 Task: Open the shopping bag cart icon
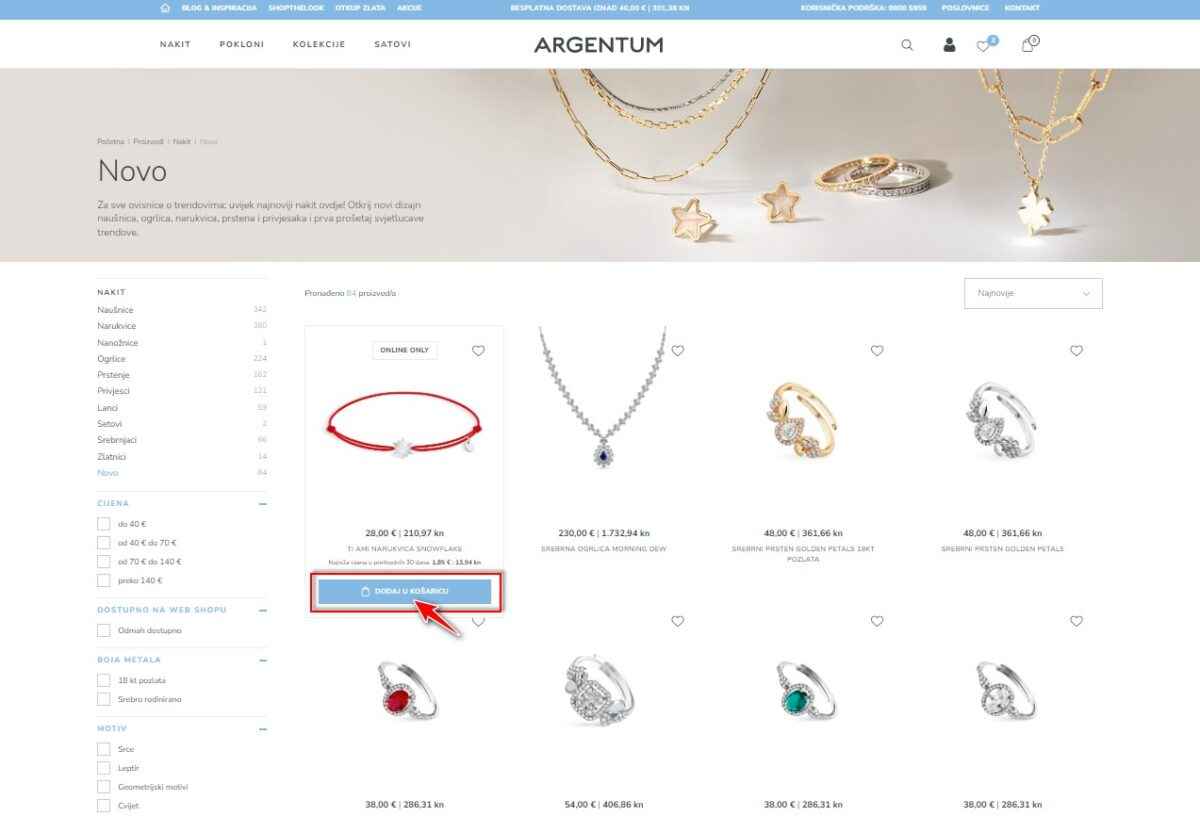tap(1028, 45)
